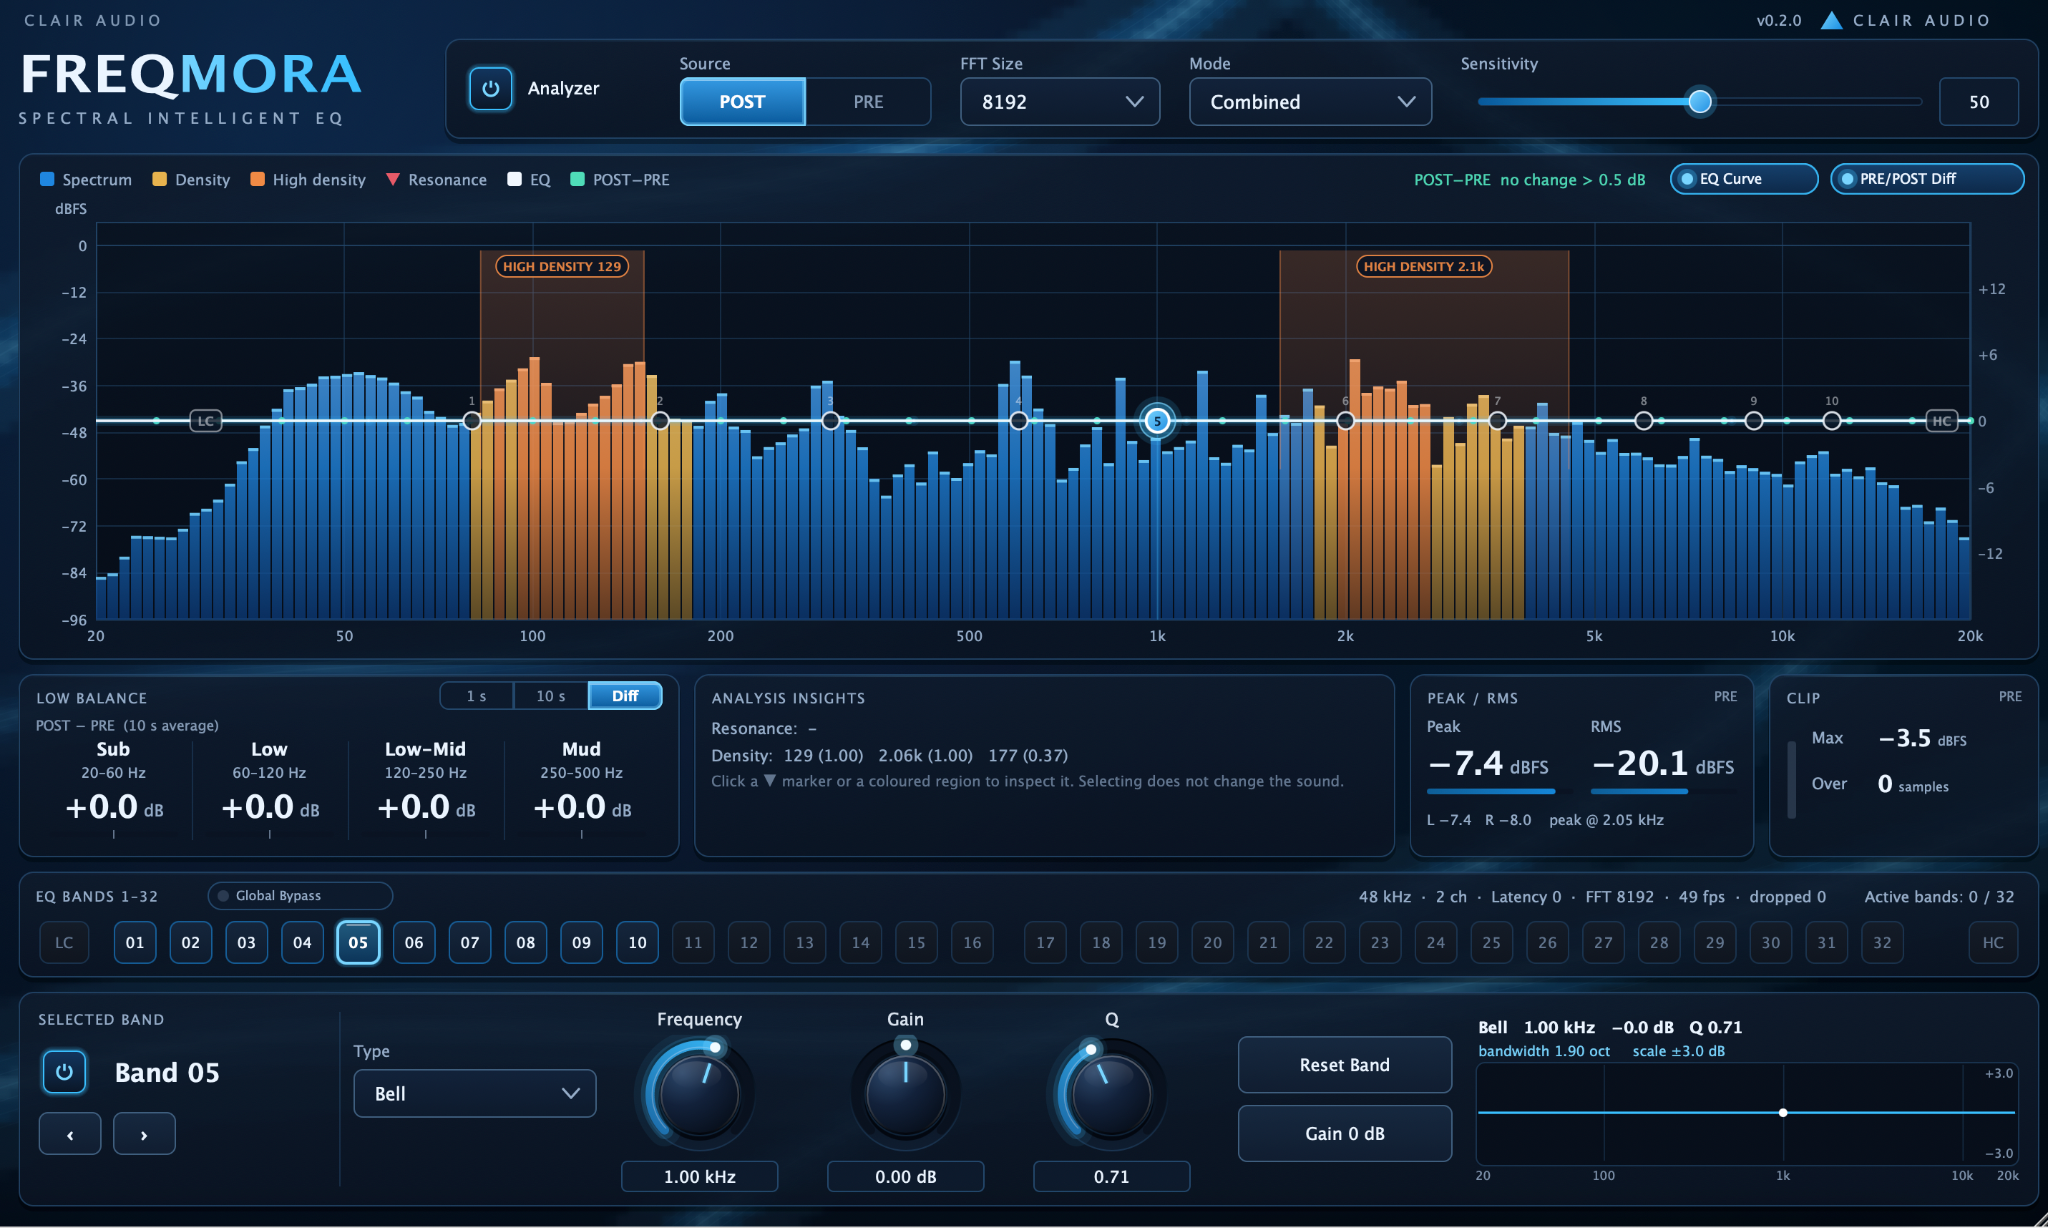Select EQ band 17
The image size is (2048, 1228).
point(1045,943)
